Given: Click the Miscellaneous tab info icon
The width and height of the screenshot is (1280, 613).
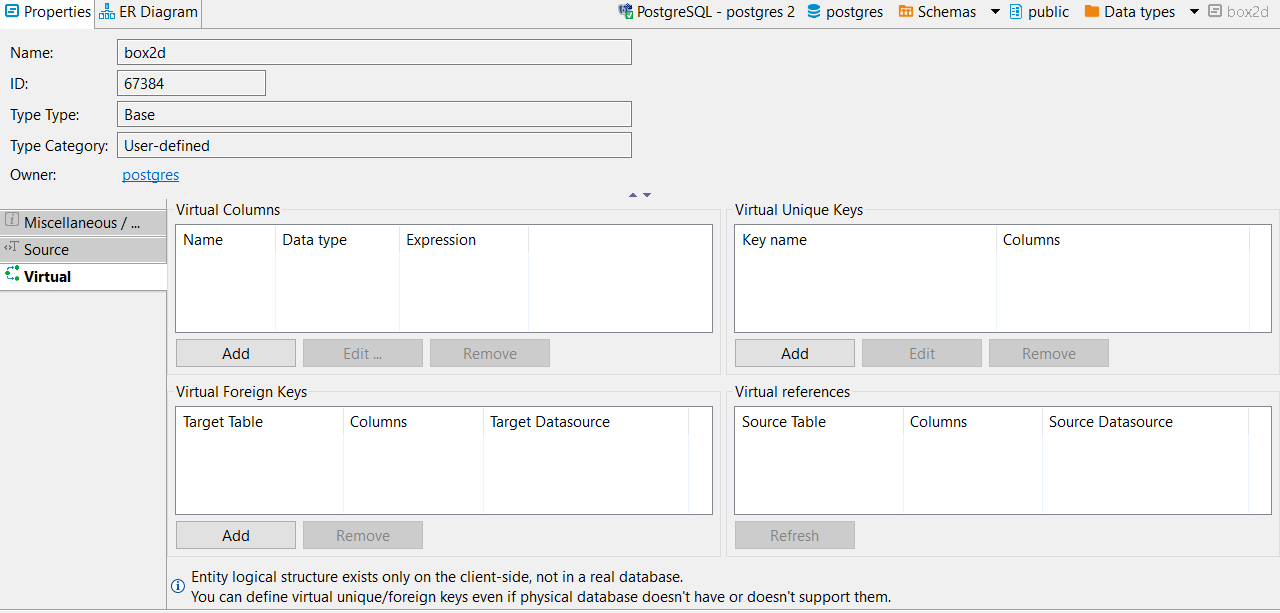Looking at the screenshot, I should (x=12, y=221).
